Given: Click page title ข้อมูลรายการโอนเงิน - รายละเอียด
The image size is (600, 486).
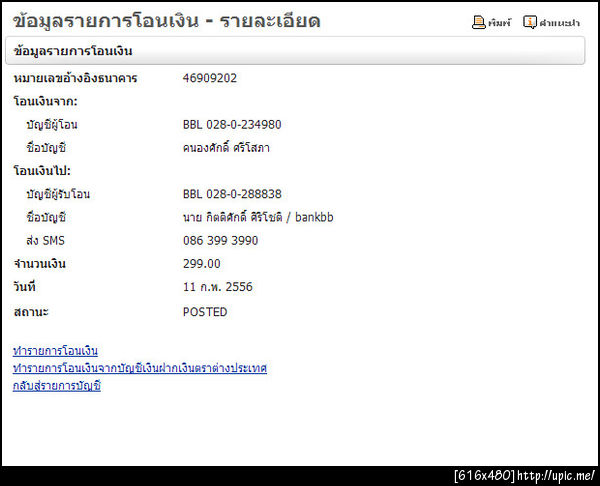Looking at the screenshot, I should click(166, 21).
